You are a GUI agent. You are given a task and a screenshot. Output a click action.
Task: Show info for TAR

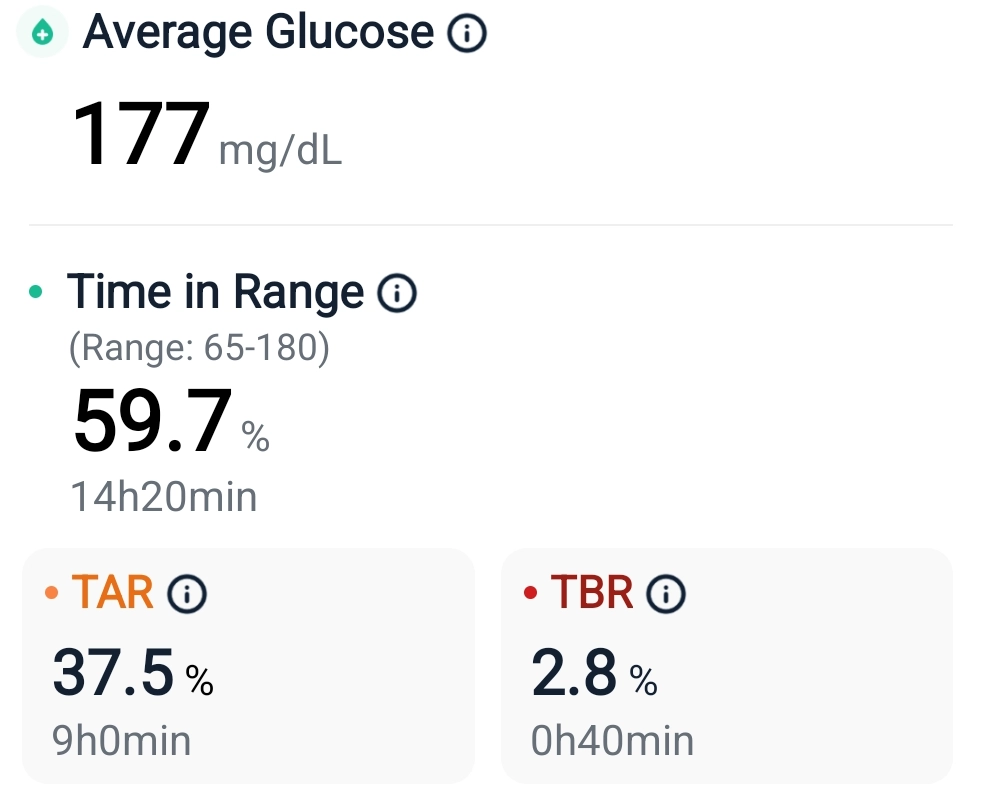tap(187, 594)
